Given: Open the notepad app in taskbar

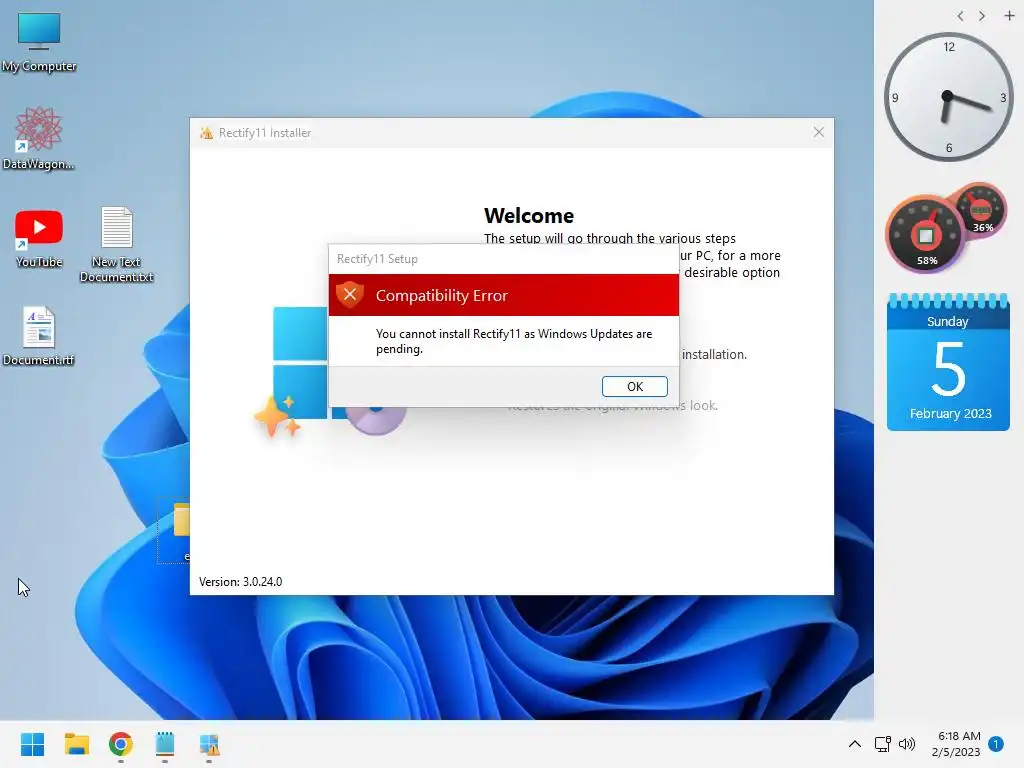Looking at the screenshot, I should pos(165,744).
